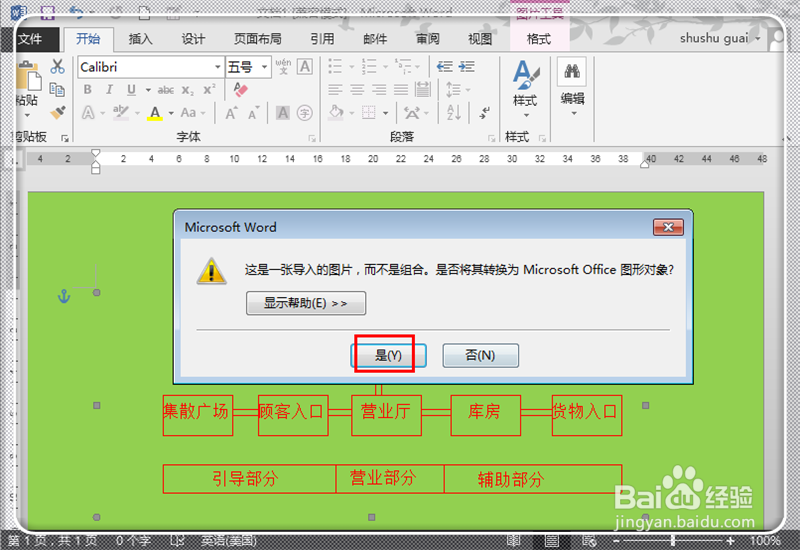800x550 pixels.
Task: Align text right
Action: point(379,90)
